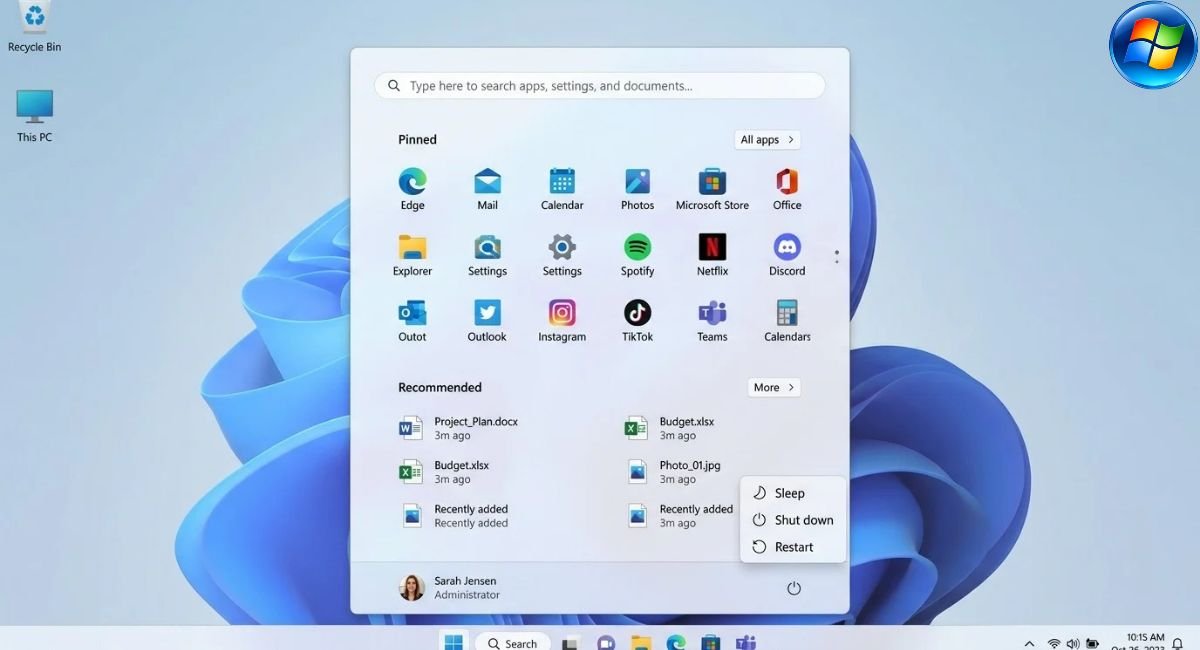Launch the Spotify app

[637, 255]
